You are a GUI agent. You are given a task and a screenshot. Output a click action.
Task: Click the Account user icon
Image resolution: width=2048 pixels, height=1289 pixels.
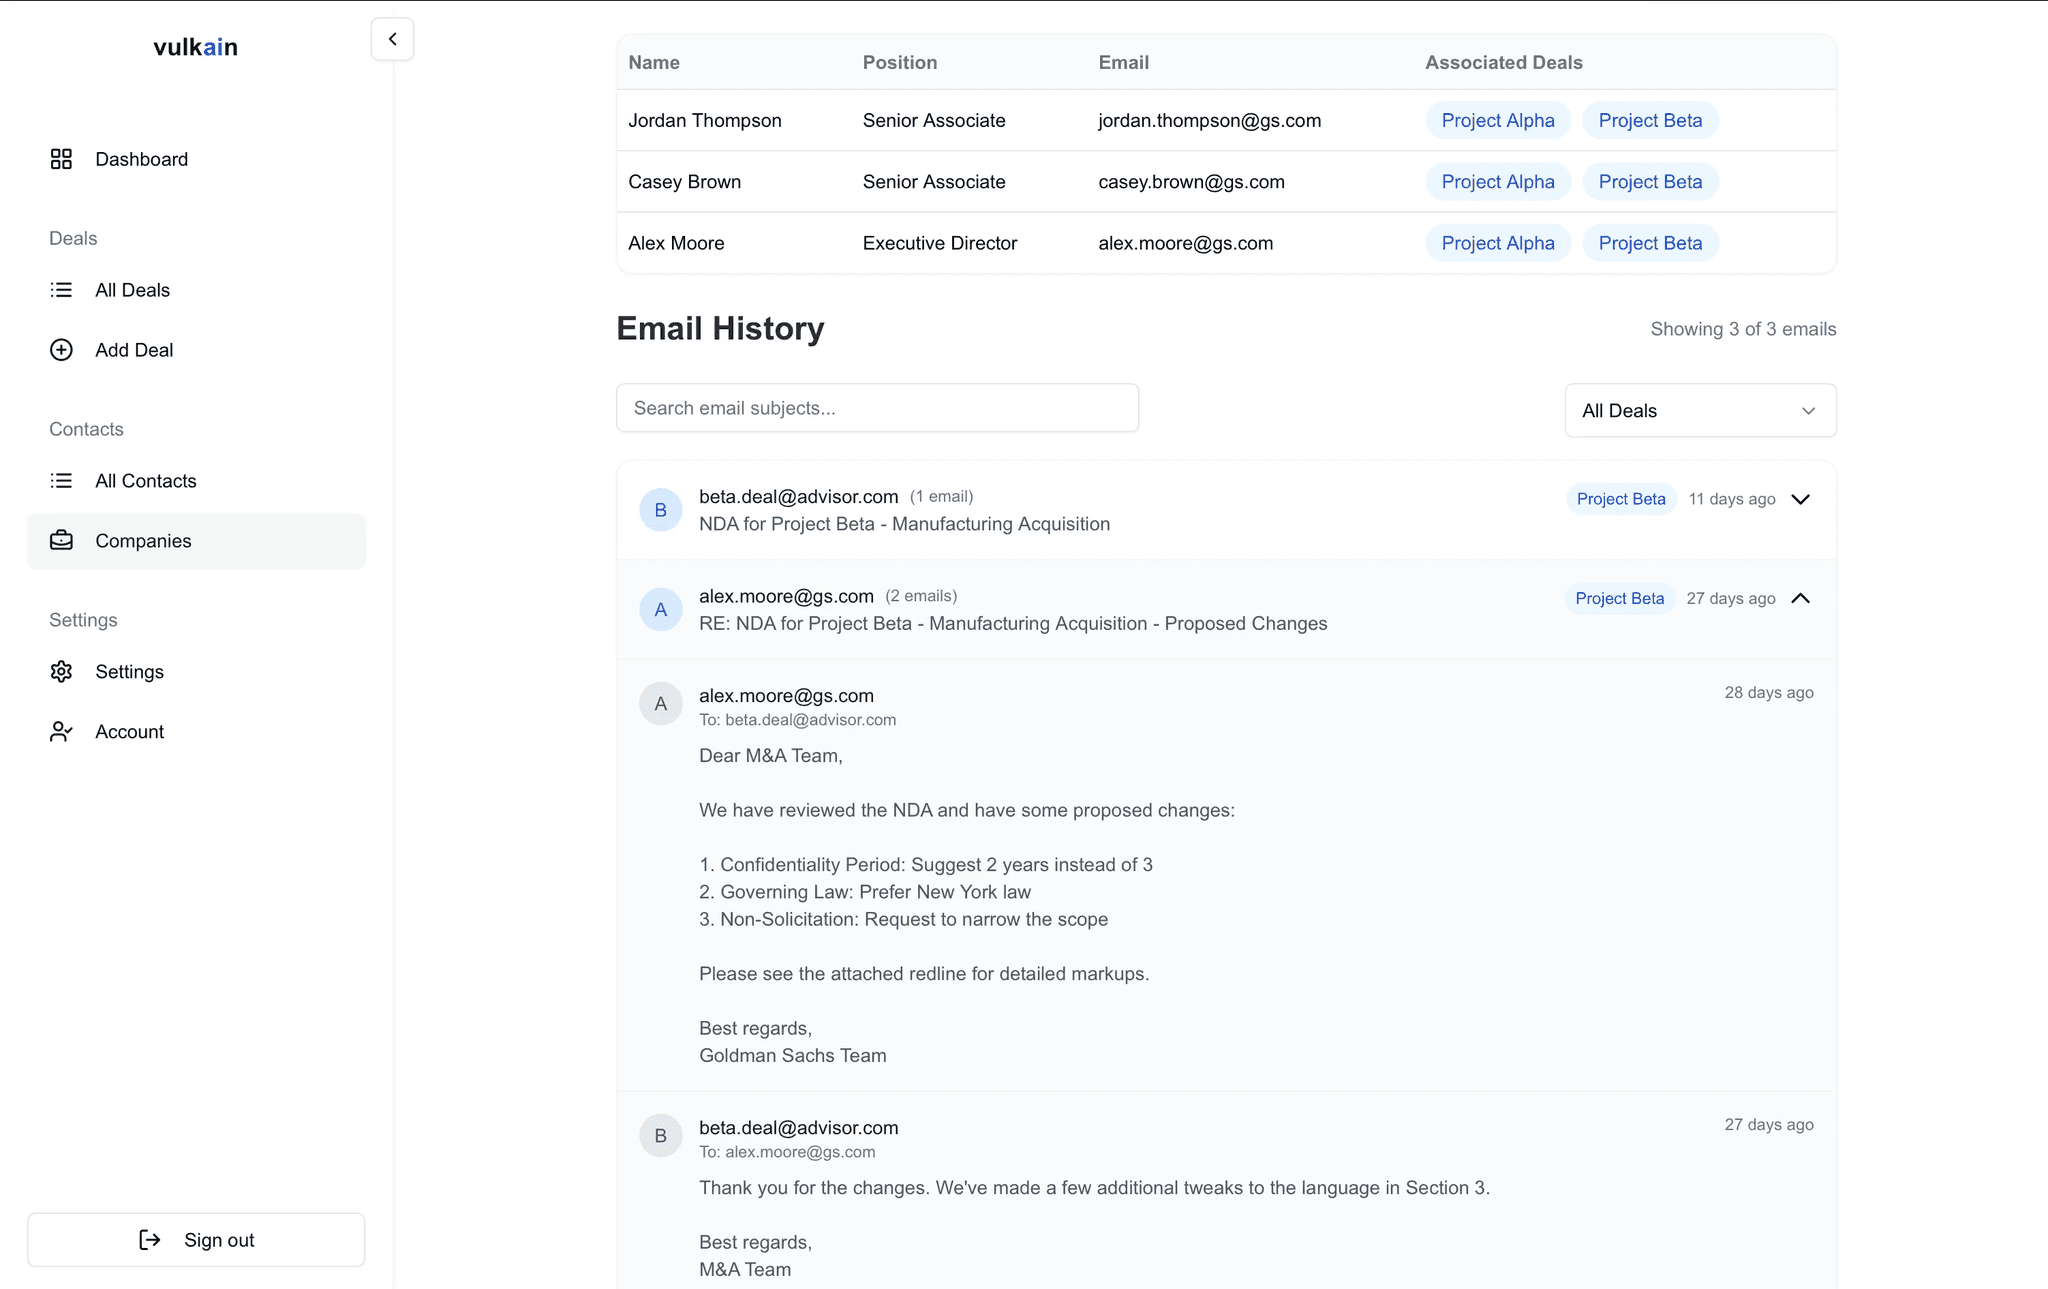[61, 732]
